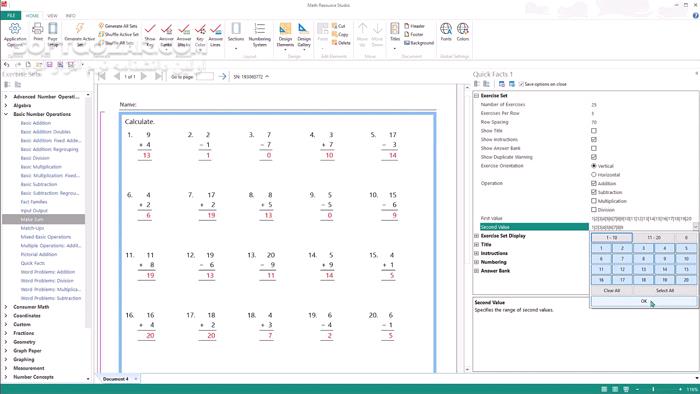Expand Geometry category
Image resolution: width=700 pixels, height=394 pixels.
[6, 342]
